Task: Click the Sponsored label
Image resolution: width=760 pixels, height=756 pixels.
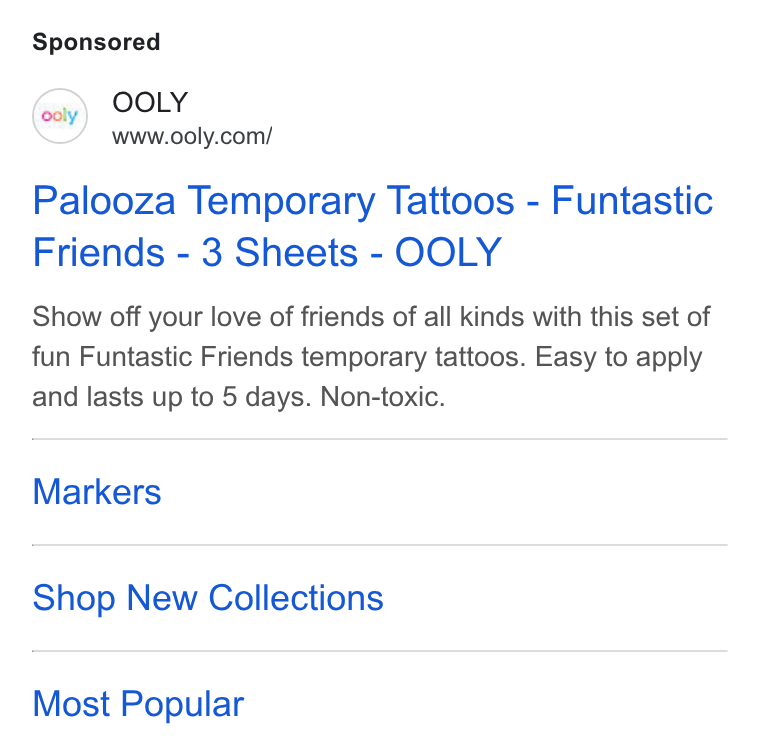Action: [96, 42]
